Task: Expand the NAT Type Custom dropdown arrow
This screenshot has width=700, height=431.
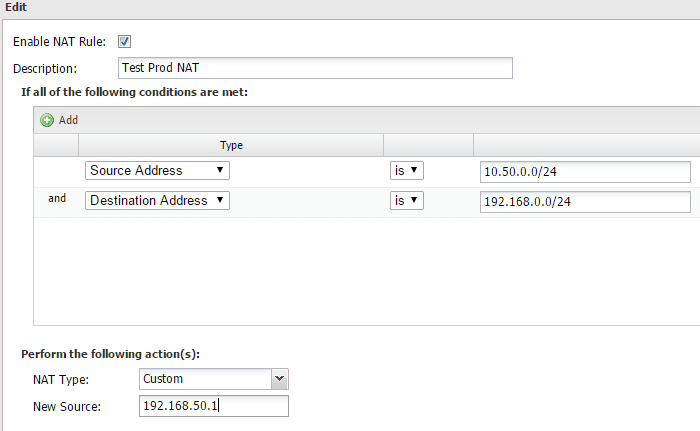Action: click(280, 379)
